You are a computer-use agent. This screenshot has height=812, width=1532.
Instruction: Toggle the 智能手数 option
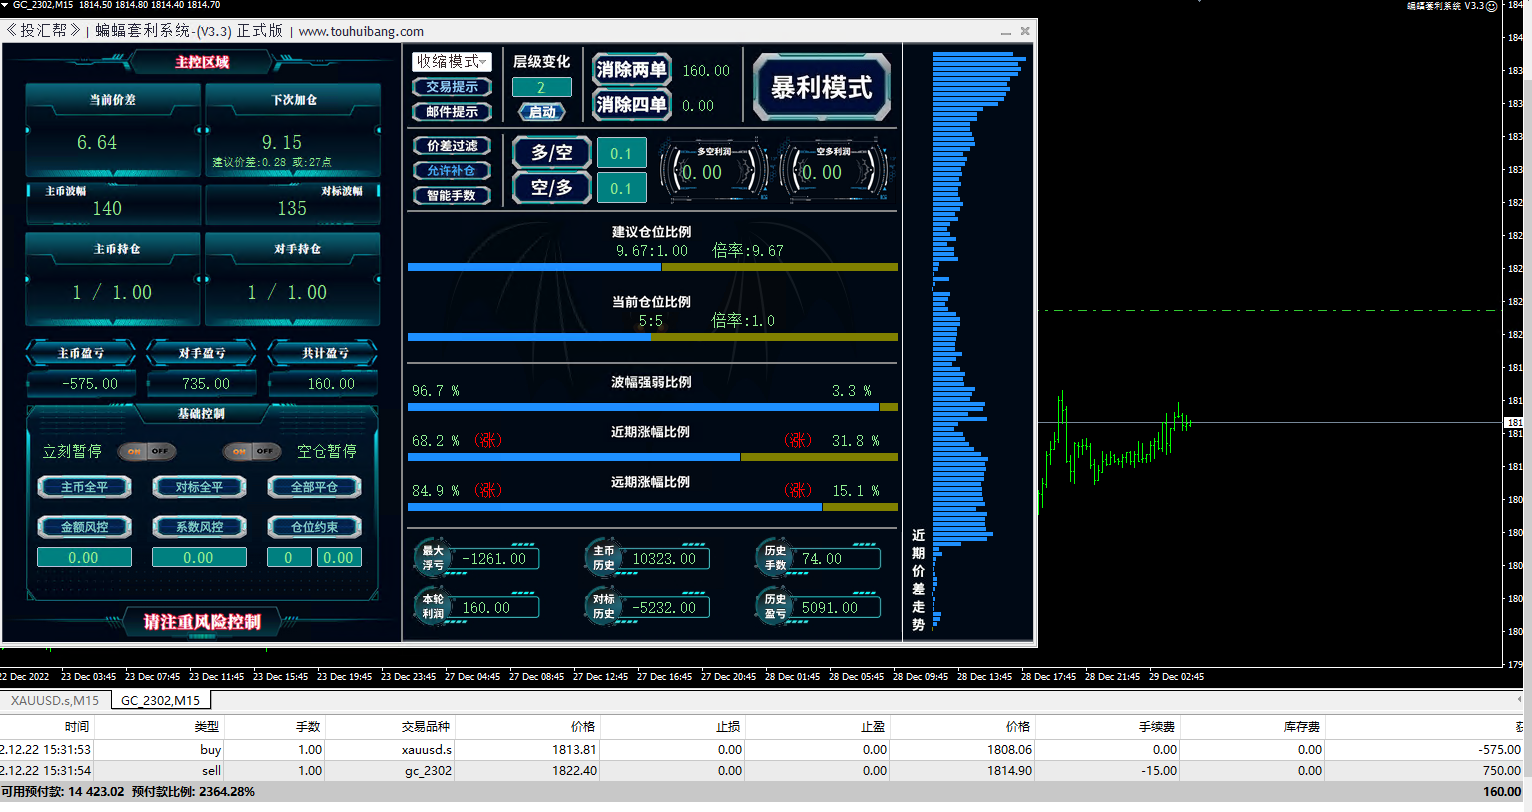coord(452,196)
